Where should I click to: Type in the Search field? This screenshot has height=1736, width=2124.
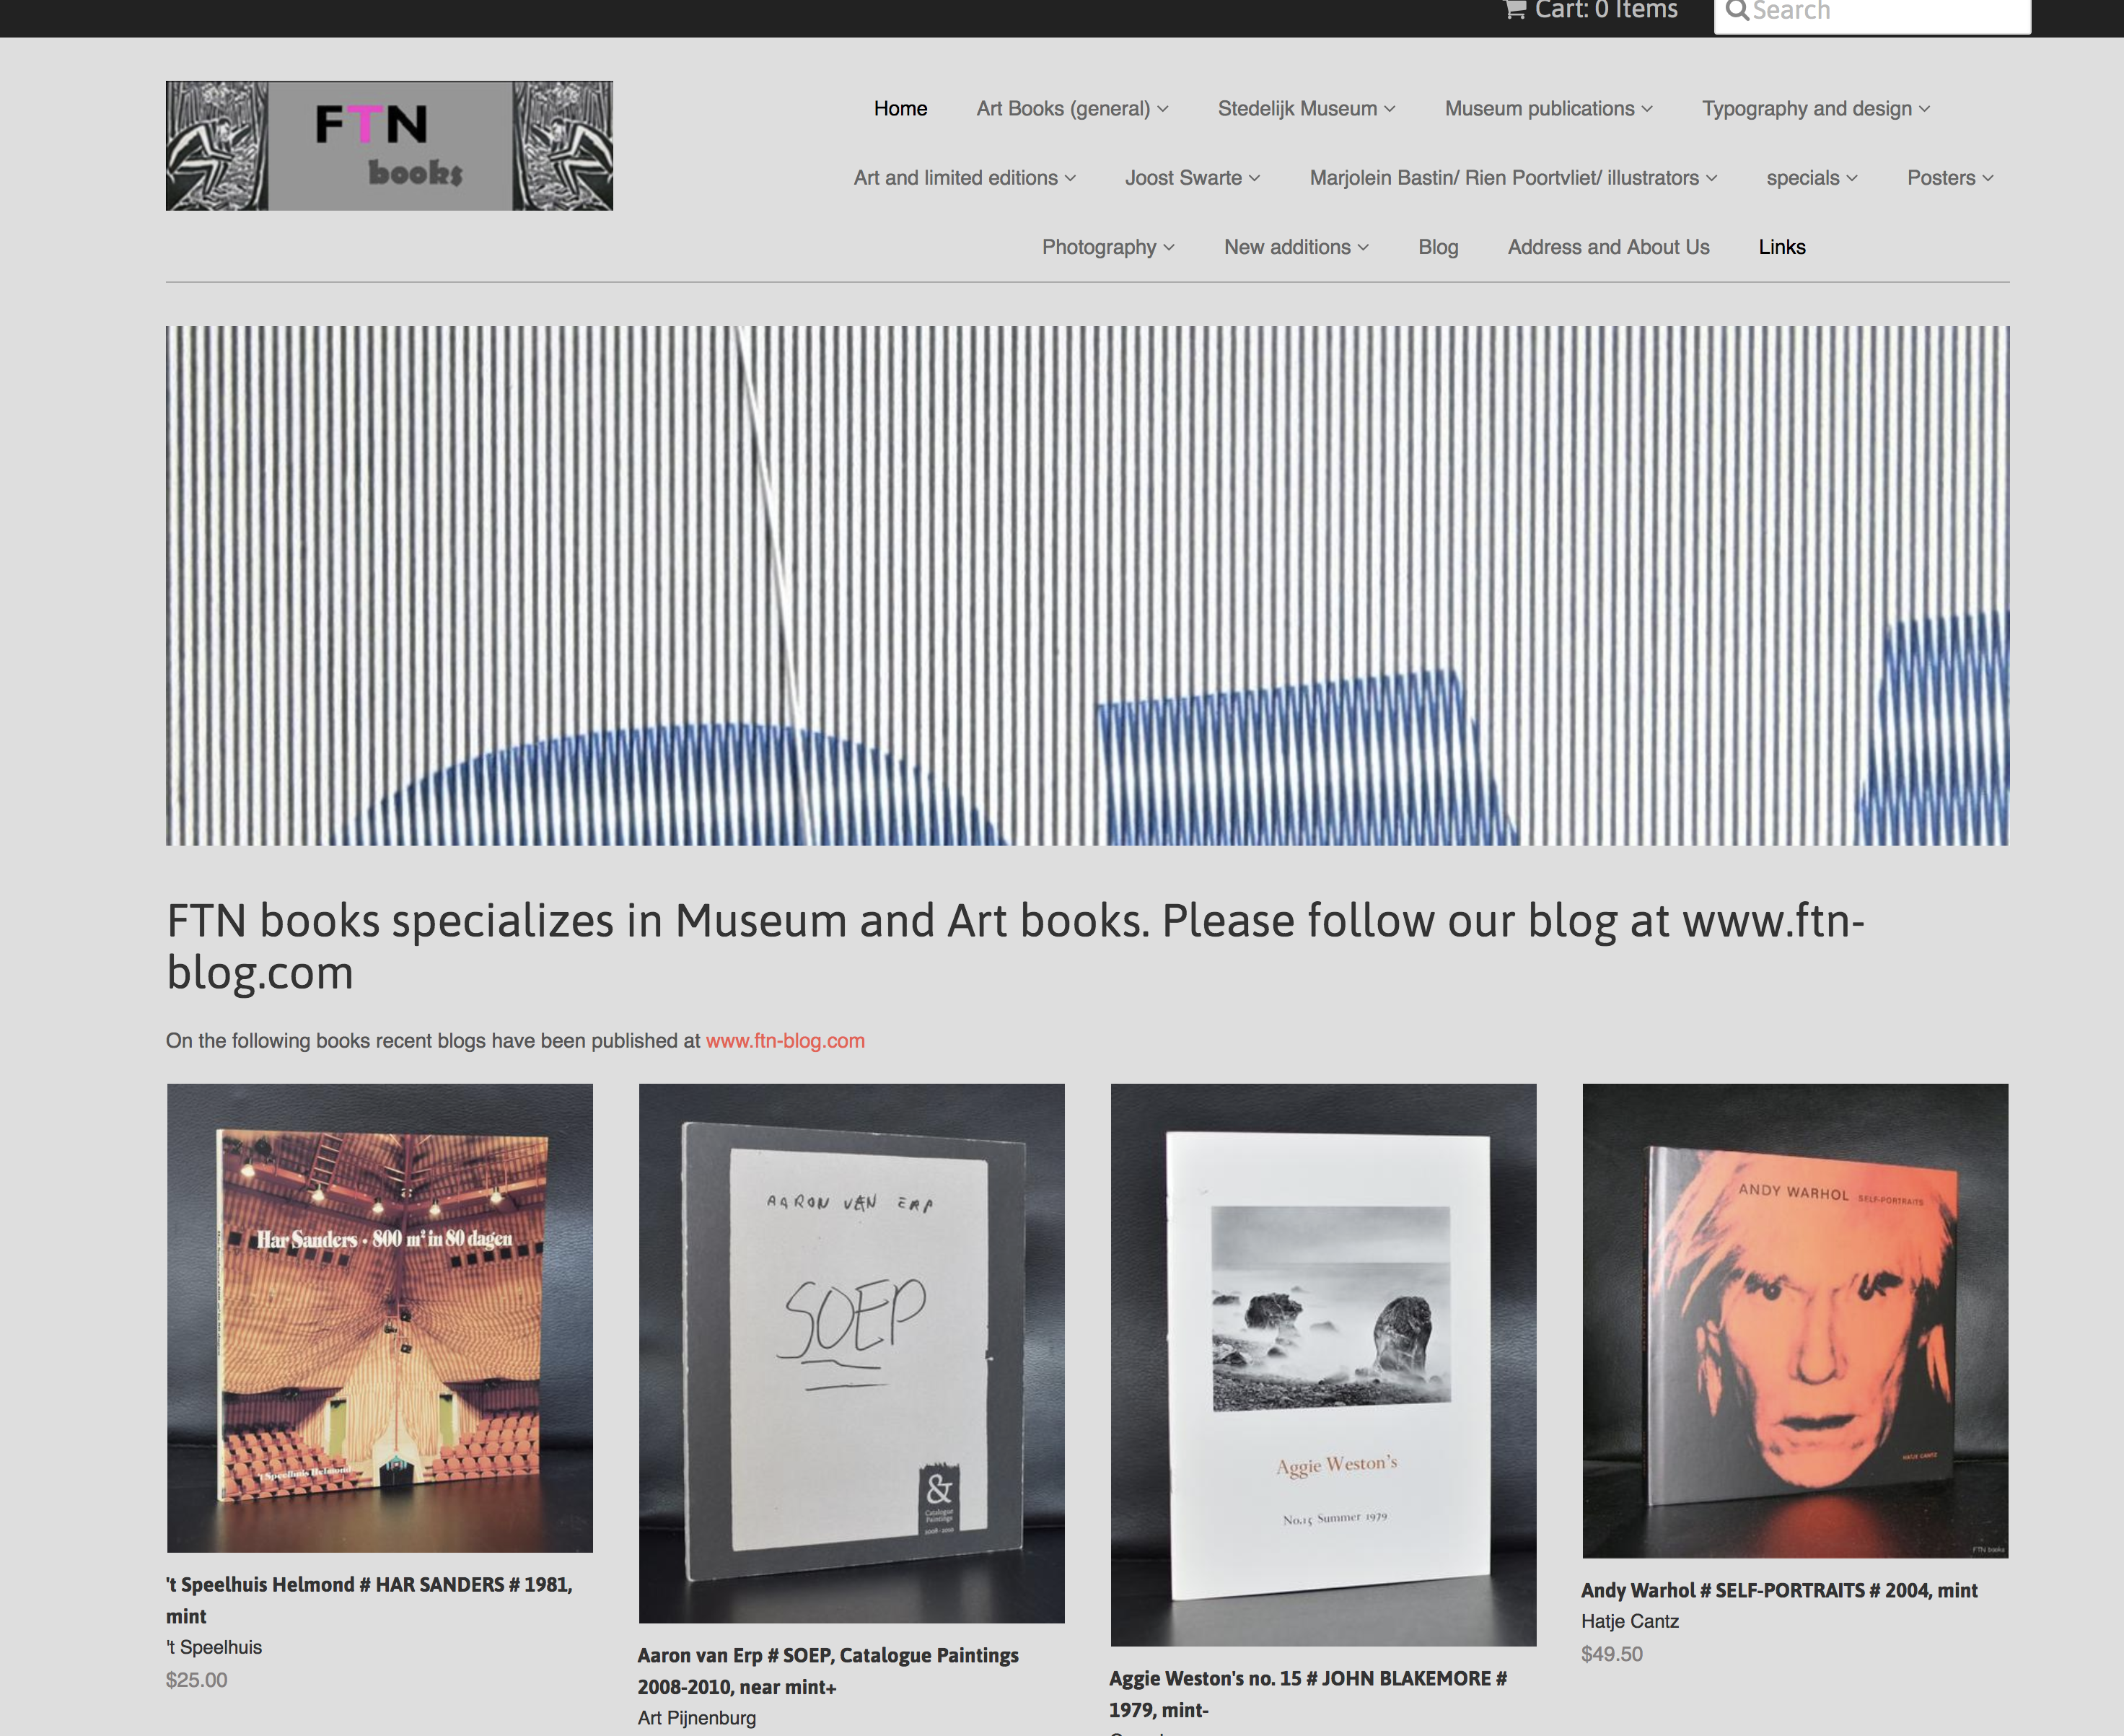click(1885, 12)
